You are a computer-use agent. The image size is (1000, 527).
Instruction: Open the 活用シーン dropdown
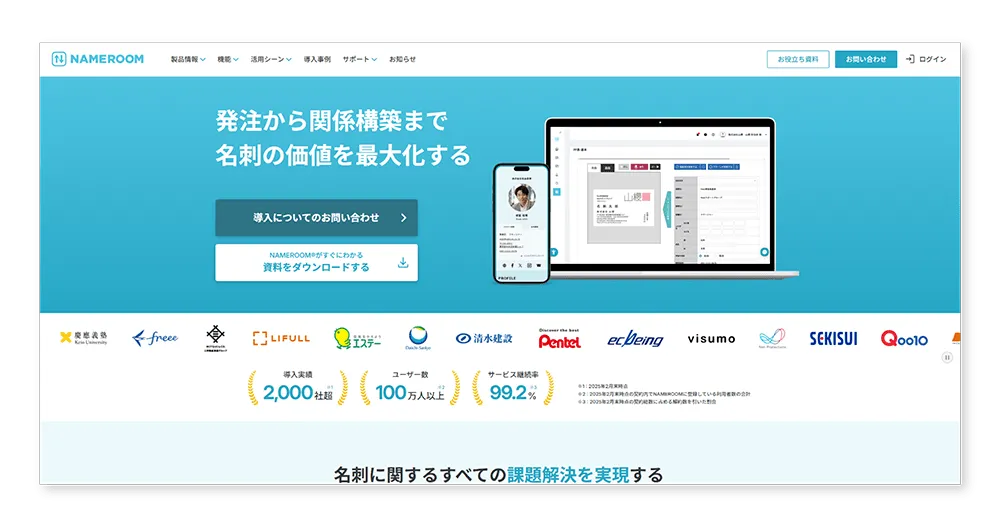coord(271,59)
